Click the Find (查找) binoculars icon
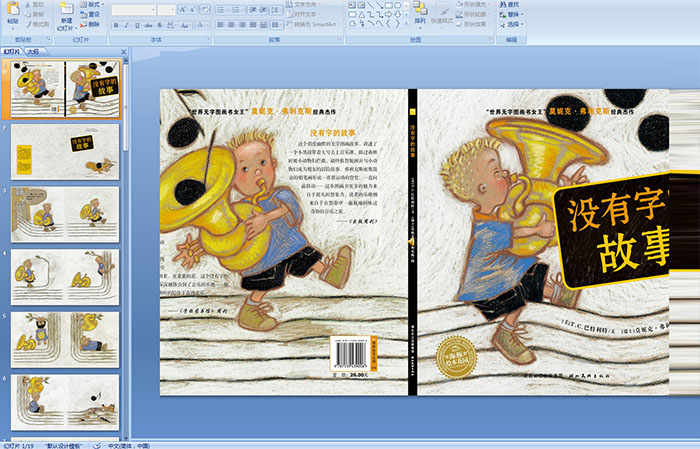The height and width of the screenshot is (449, 700). tap(503, 4)
